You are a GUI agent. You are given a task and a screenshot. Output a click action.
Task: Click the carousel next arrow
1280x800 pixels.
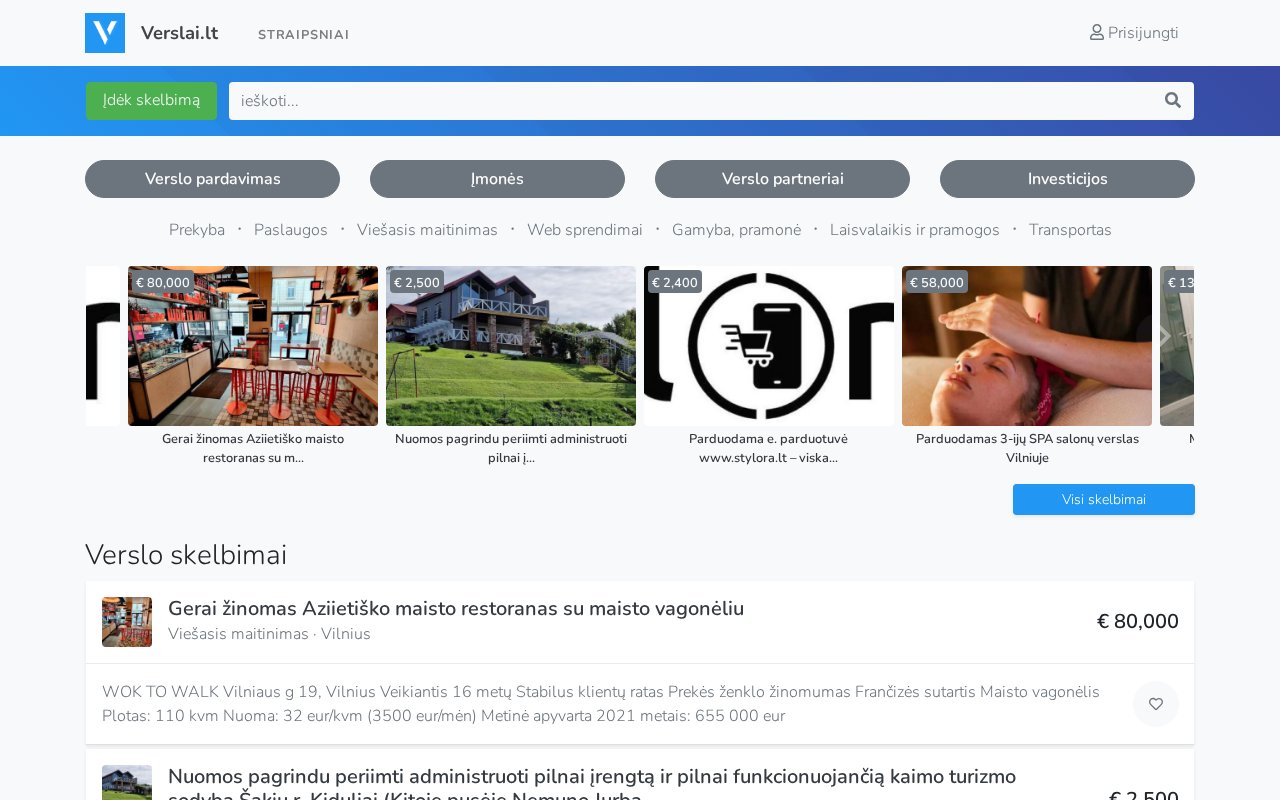(x=1163, y=337)
